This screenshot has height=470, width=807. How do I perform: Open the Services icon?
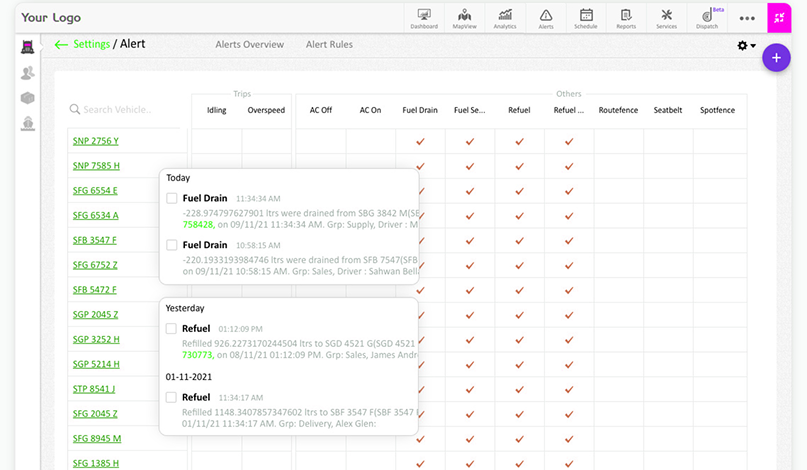[x=667, y=17]
